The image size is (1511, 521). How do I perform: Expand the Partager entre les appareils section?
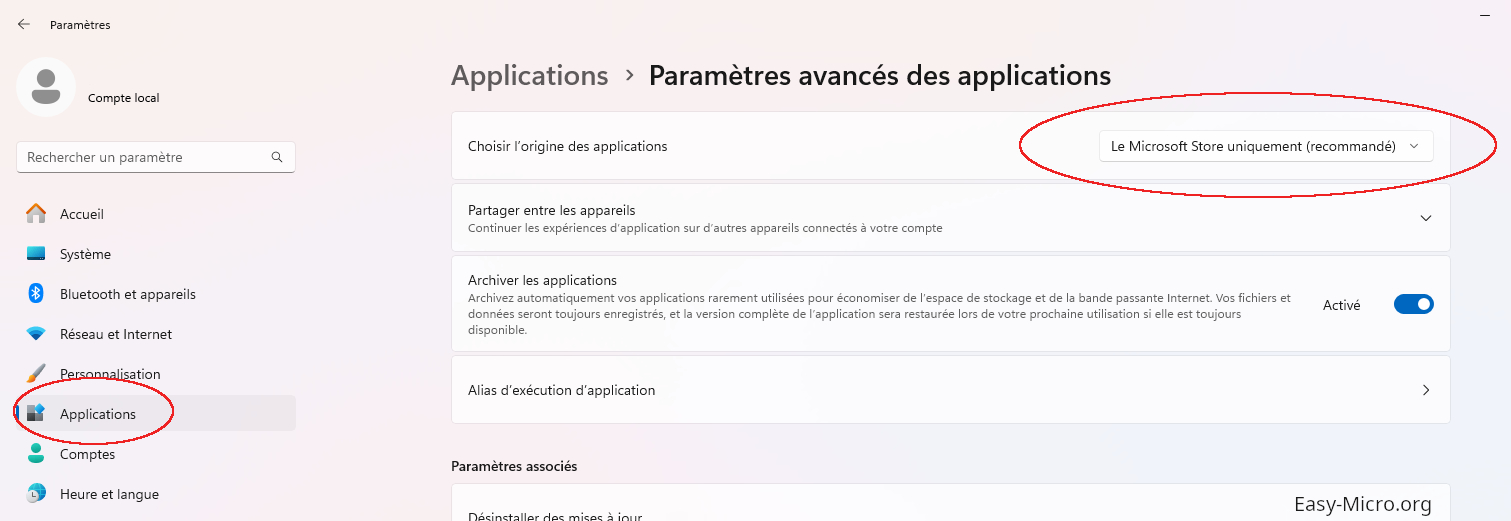point(949,218)
